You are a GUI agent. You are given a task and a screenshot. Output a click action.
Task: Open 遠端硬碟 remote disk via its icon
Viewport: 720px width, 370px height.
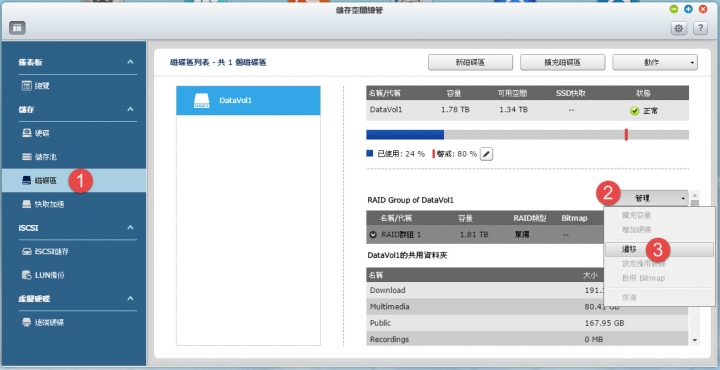coord(27,322)
